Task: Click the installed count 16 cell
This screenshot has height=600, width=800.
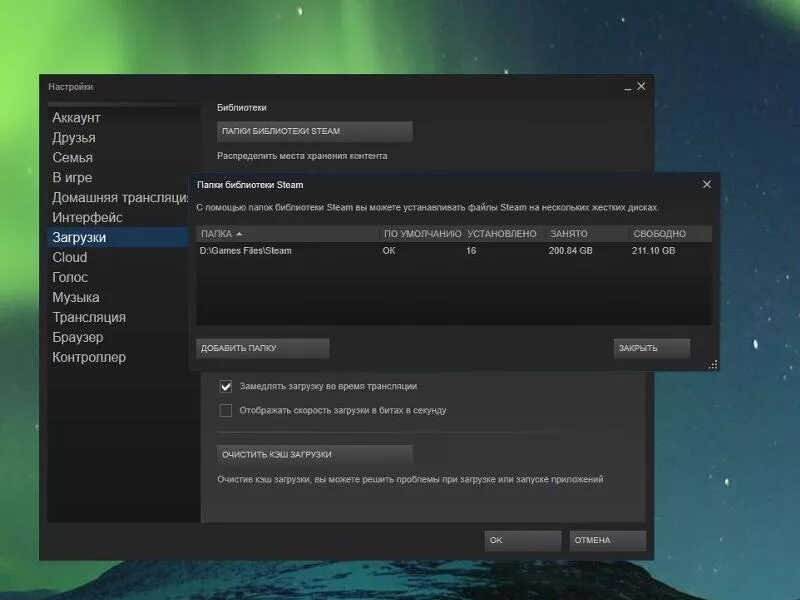Action: tap(471, 251)
